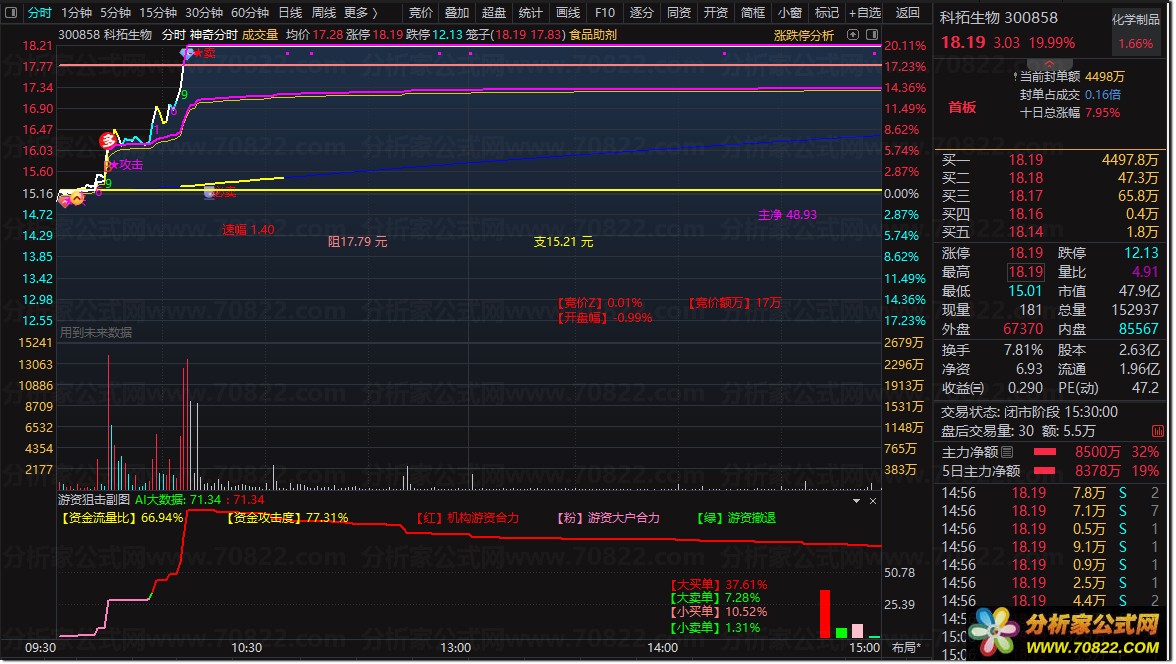Click the 游资狙击副图 indicator title
This screenshot has width=1176, height=664.
pyautogui.click(x=94, y=500)
